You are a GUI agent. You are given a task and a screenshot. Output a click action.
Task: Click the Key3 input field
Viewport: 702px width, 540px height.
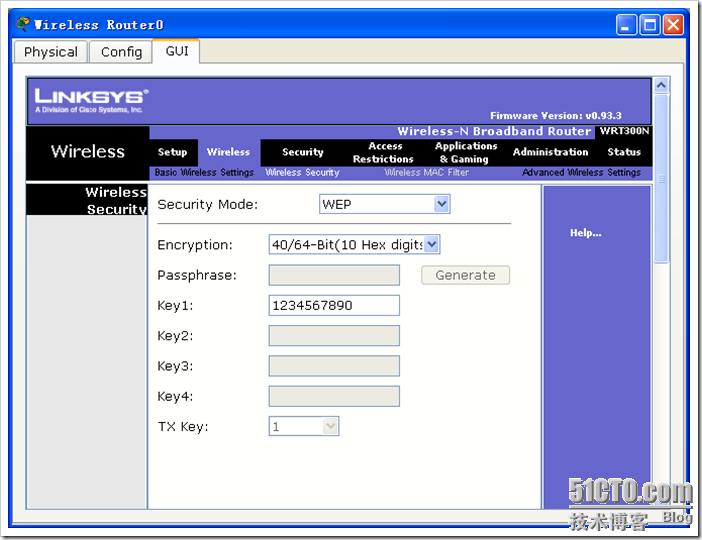[334, 366]
